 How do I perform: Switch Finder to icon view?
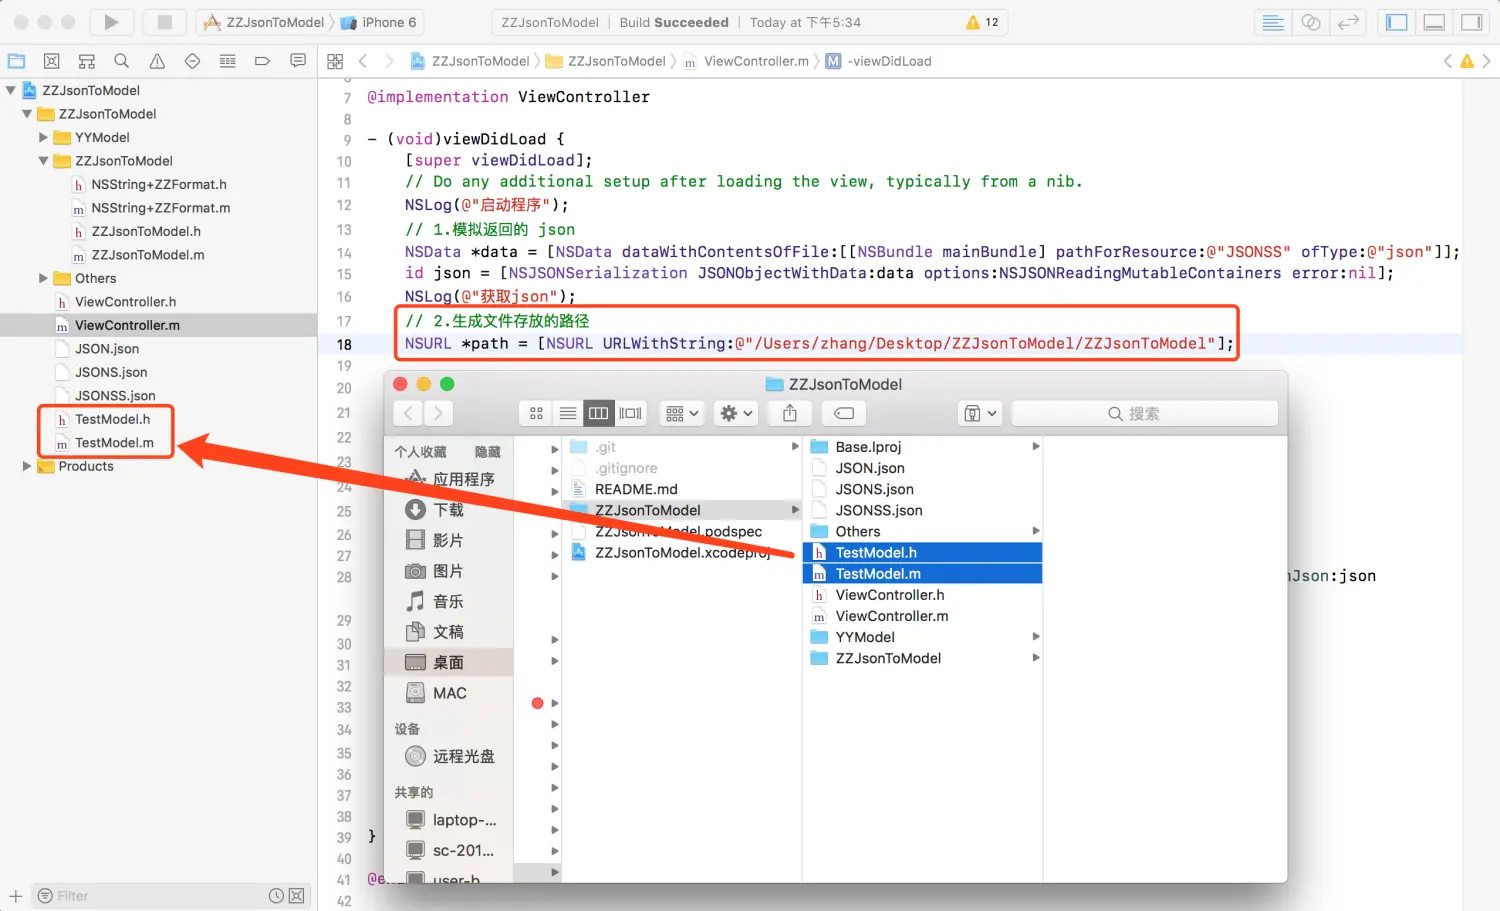[536, 413]
